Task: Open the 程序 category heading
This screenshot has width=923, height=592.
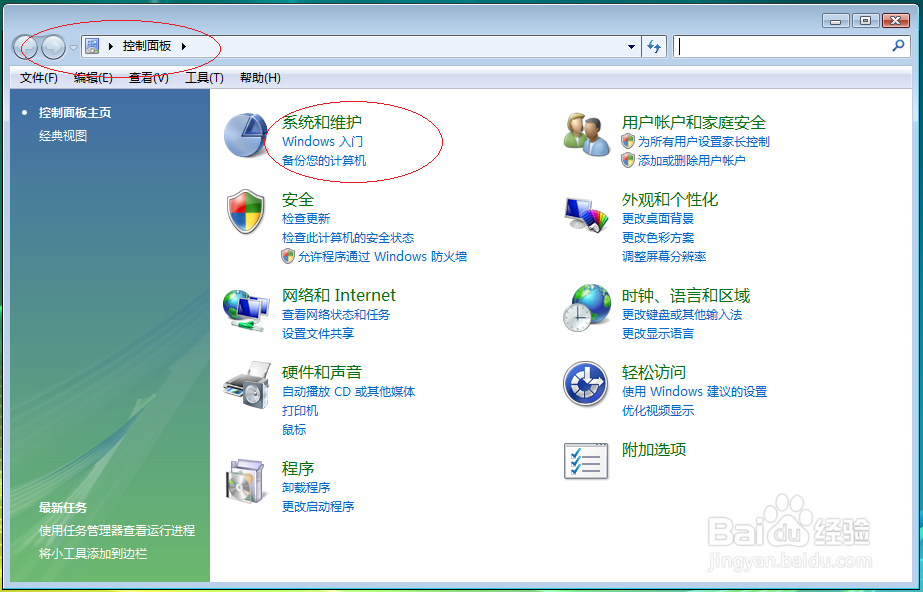Action: pyautogui.click(x=297, y=468)
